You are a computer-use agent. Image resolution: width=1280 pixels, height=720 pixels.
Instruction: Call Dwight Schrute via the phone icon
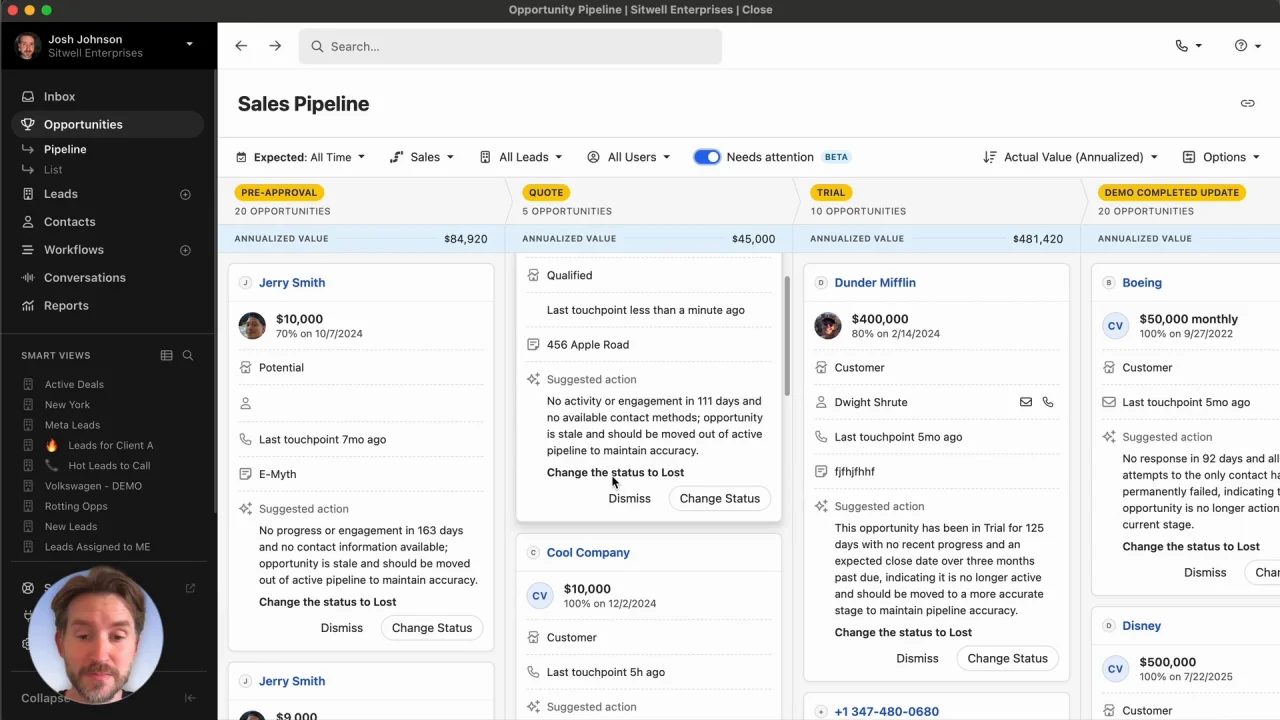[1048, 402]
